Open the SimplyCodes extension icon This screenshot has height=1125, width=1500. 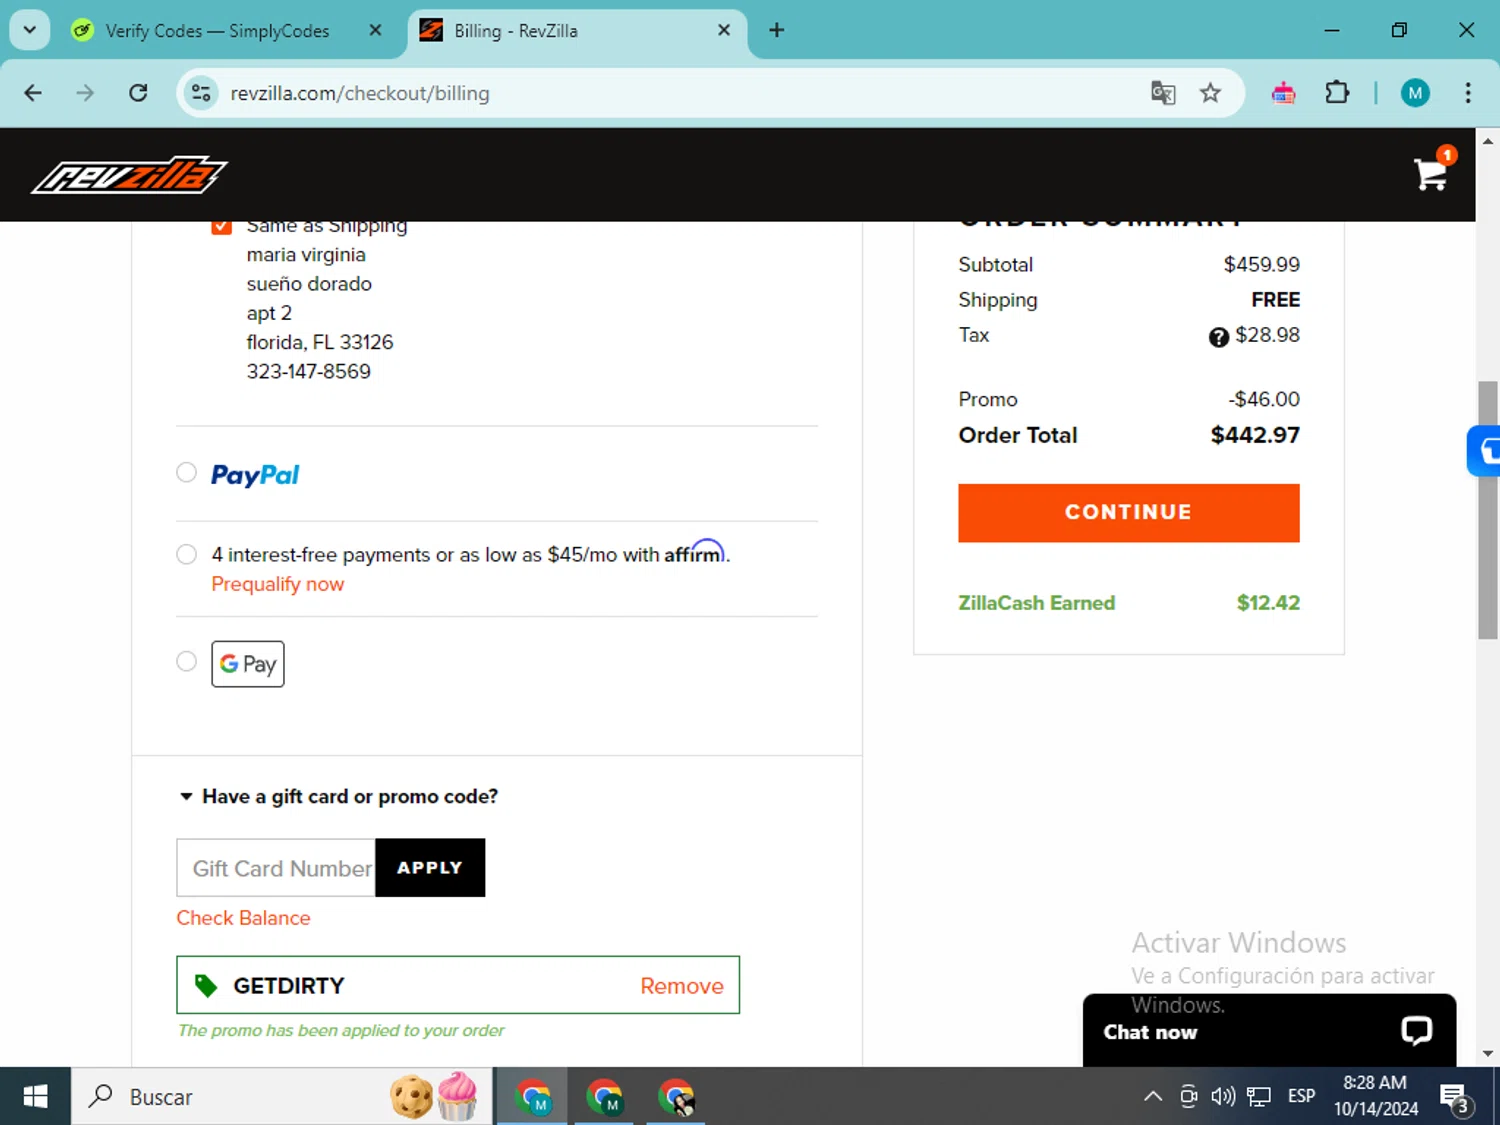(1283, 93)
